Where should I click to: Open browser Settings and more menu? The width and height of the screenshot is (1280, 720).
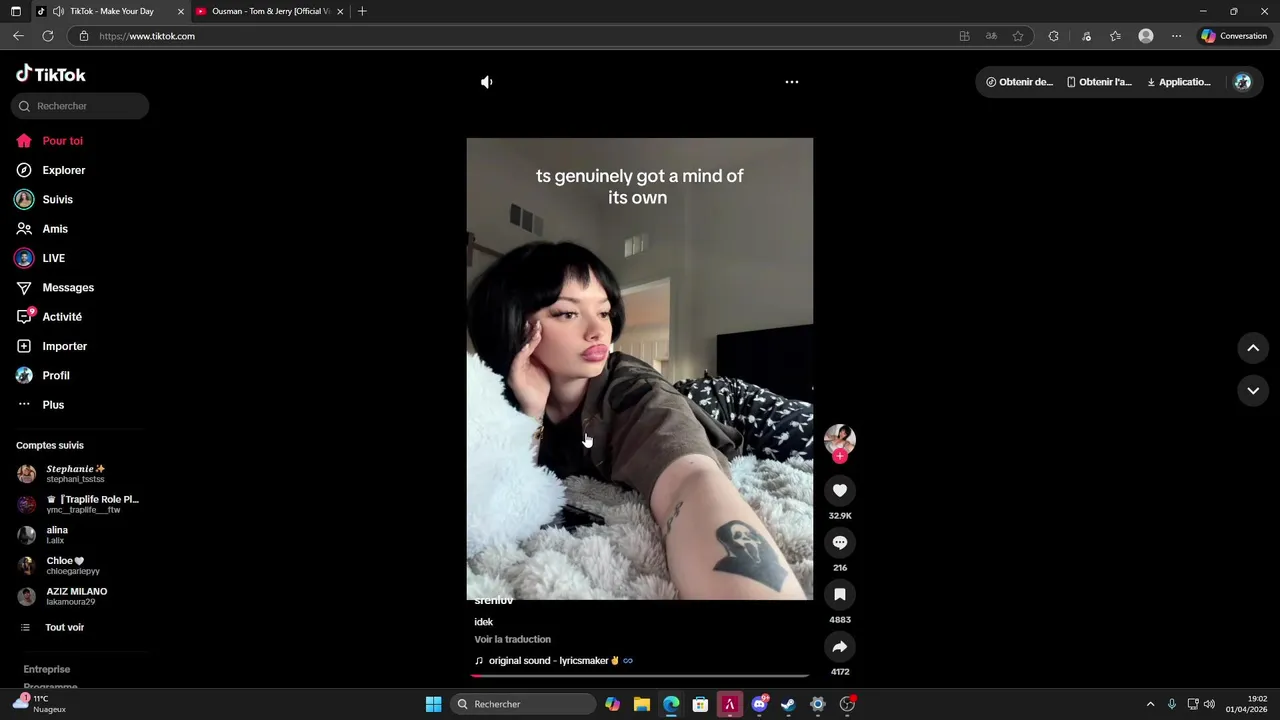[1176, 36]
